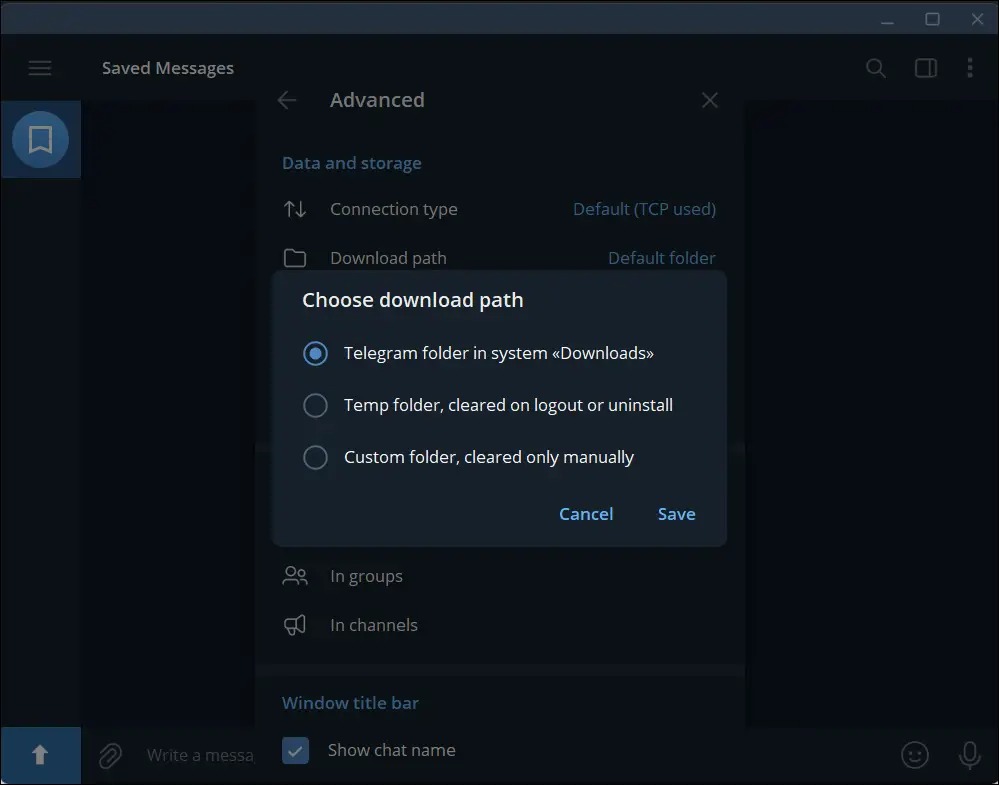Close the Advanced settings panel
This screenshot has height=785, width=999.
point(710,100)
